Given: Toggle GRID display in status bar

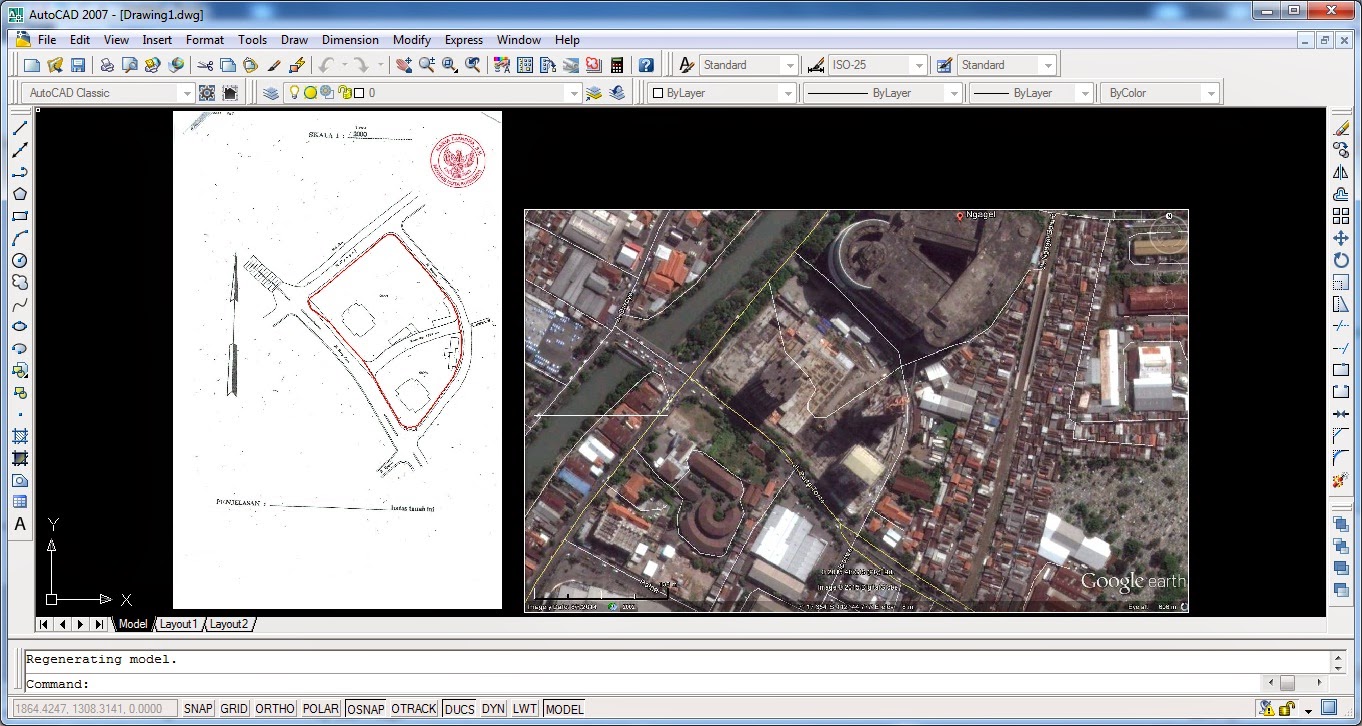Looking at the screenshot, I should [234, 708].
